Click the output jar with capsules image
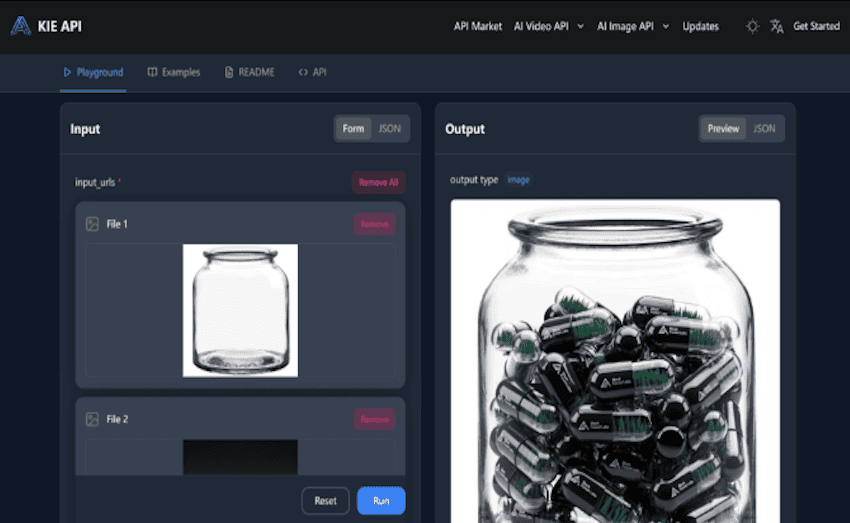Image resolution: width=850 pixels, height=523 pixels. pos(615,361)
